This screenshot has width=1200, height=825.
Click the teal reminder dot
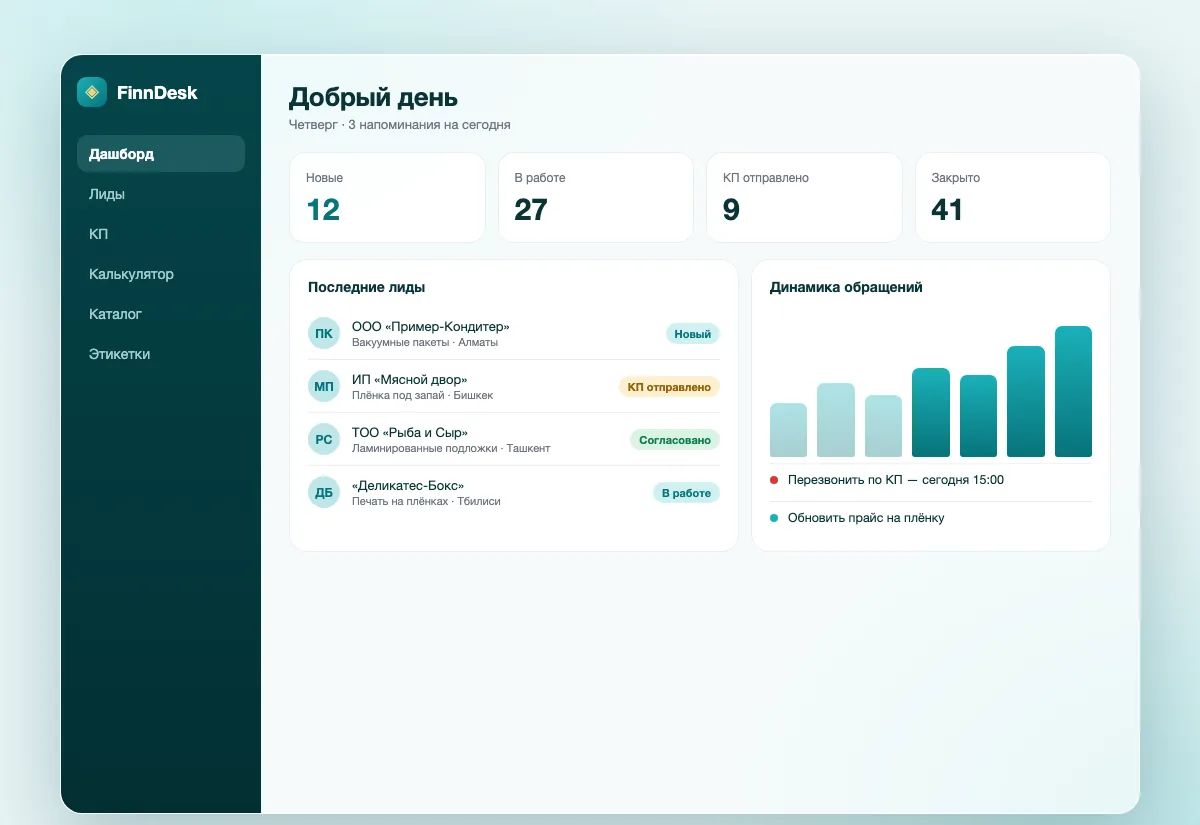(x=774, y=518)
